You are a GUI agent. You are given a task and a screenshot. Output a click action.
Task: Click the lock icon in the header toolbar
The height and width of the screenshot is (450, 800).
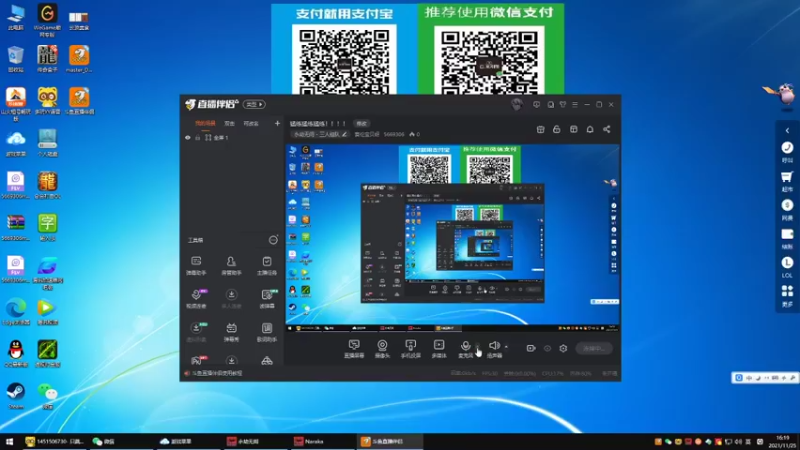(557, 130)
